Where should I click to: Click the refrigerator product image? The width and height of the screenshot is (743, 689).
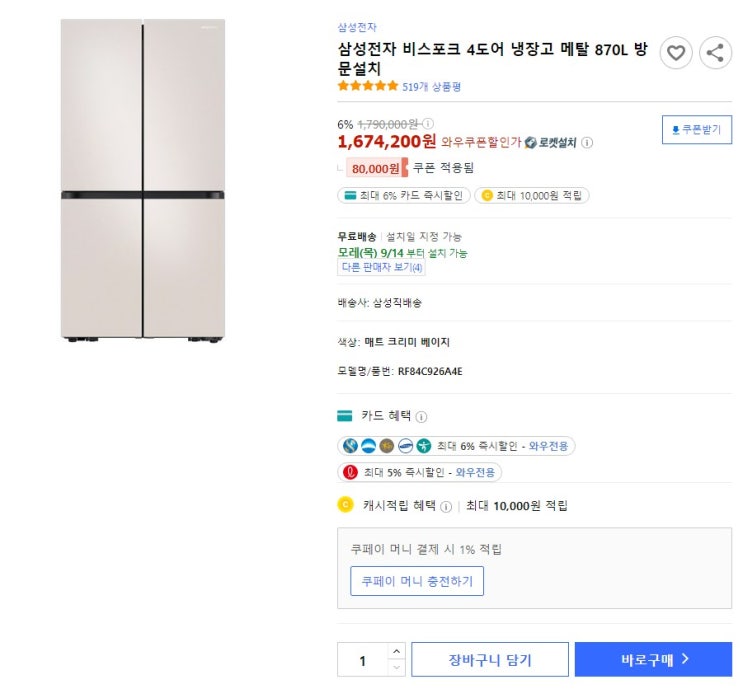pyautogui.click(x=143, y=180)
